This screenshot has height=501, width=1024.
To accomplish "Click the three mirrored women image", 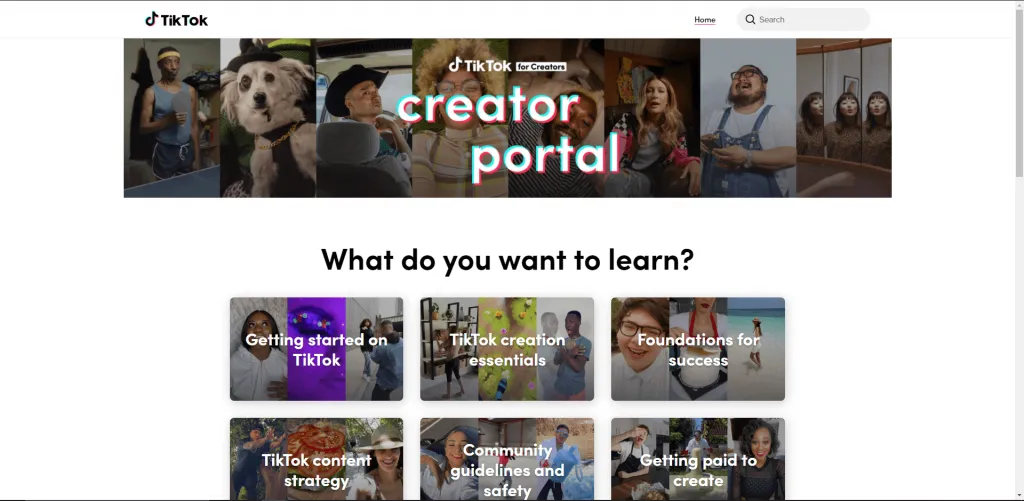I will pos(844,118).
